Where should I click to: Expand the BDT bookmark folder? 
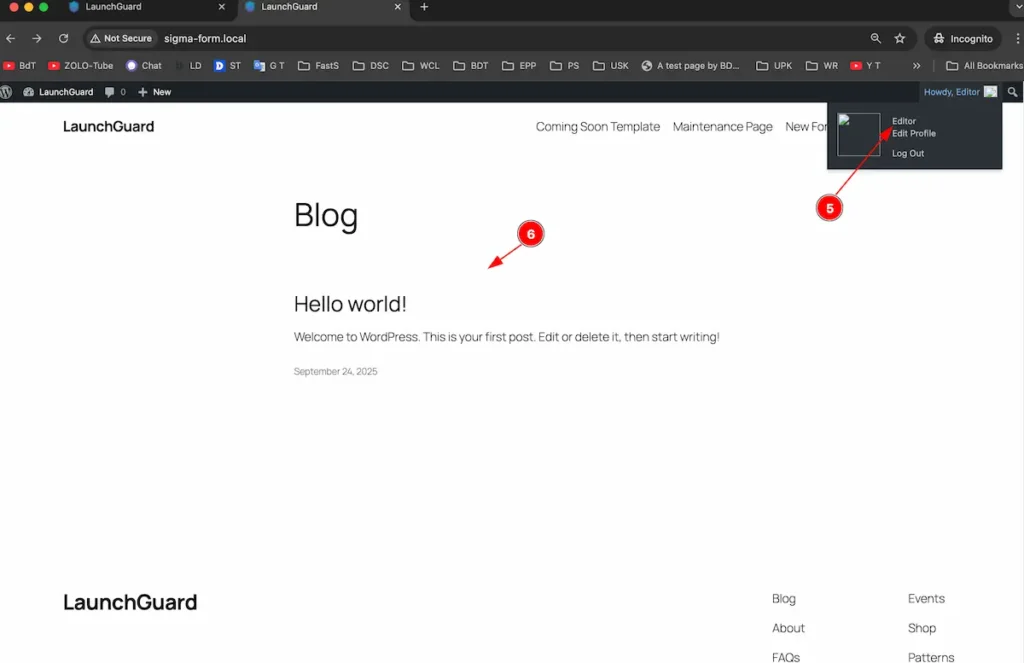coord(472,65)
